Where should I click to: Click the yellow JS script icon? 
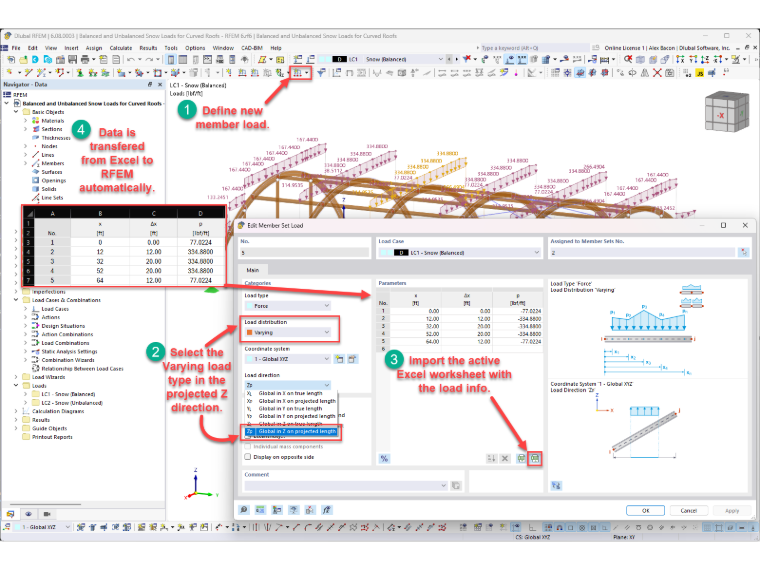click(x=699, y=73)
